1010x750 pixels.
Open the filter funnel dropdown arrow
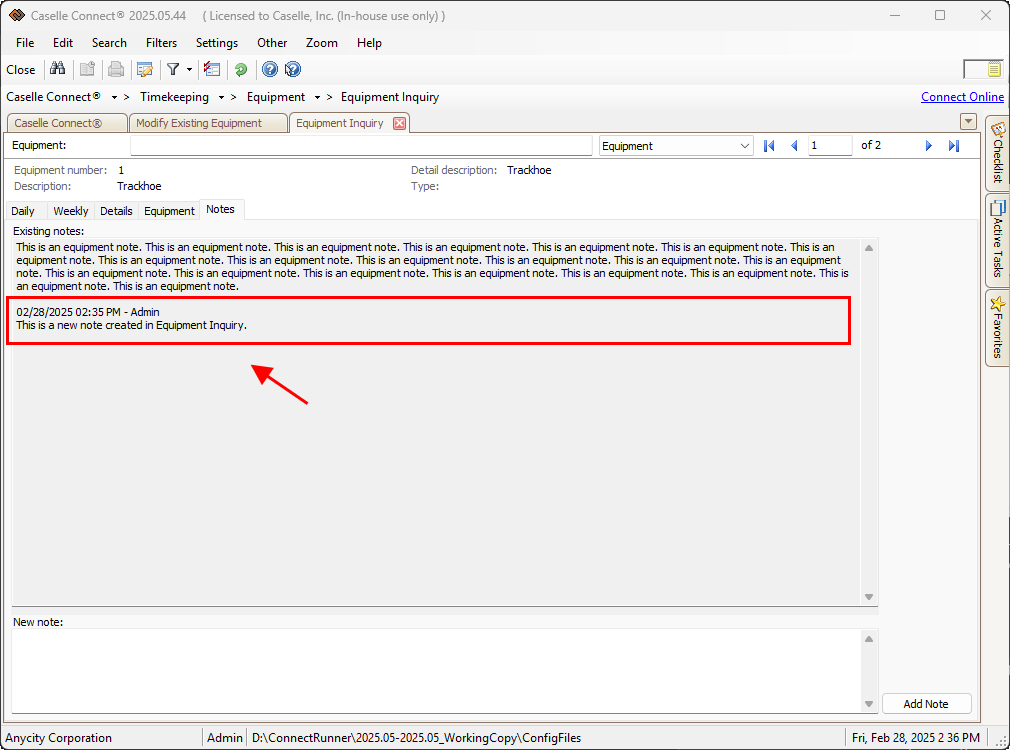tap(189, 70)
